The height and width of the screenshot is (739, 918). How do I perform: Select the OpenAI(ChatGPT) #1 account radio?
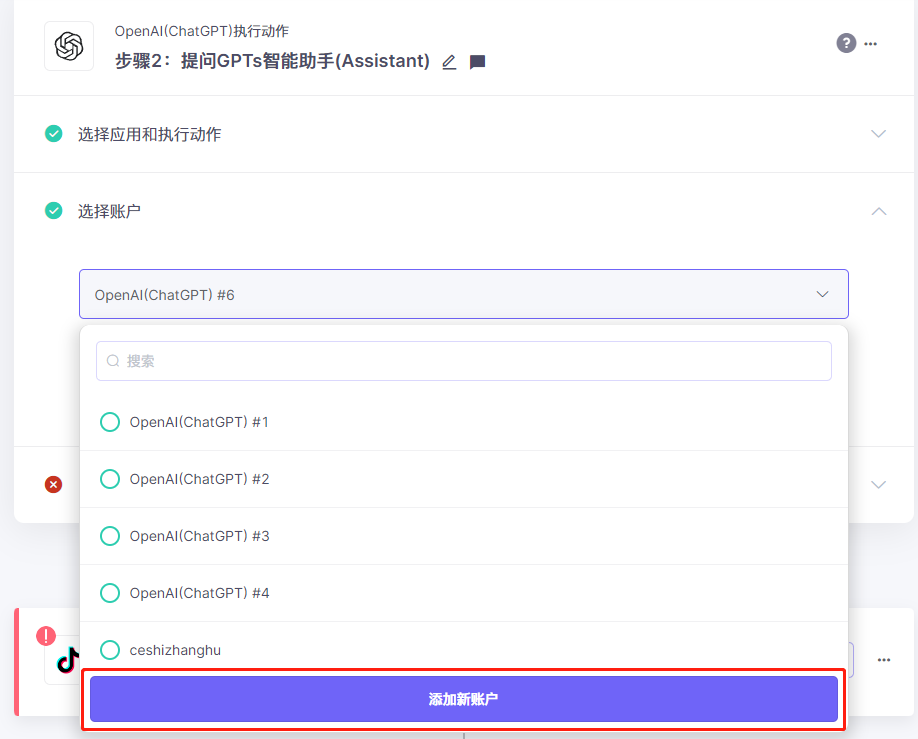click(x=110, y=422)
